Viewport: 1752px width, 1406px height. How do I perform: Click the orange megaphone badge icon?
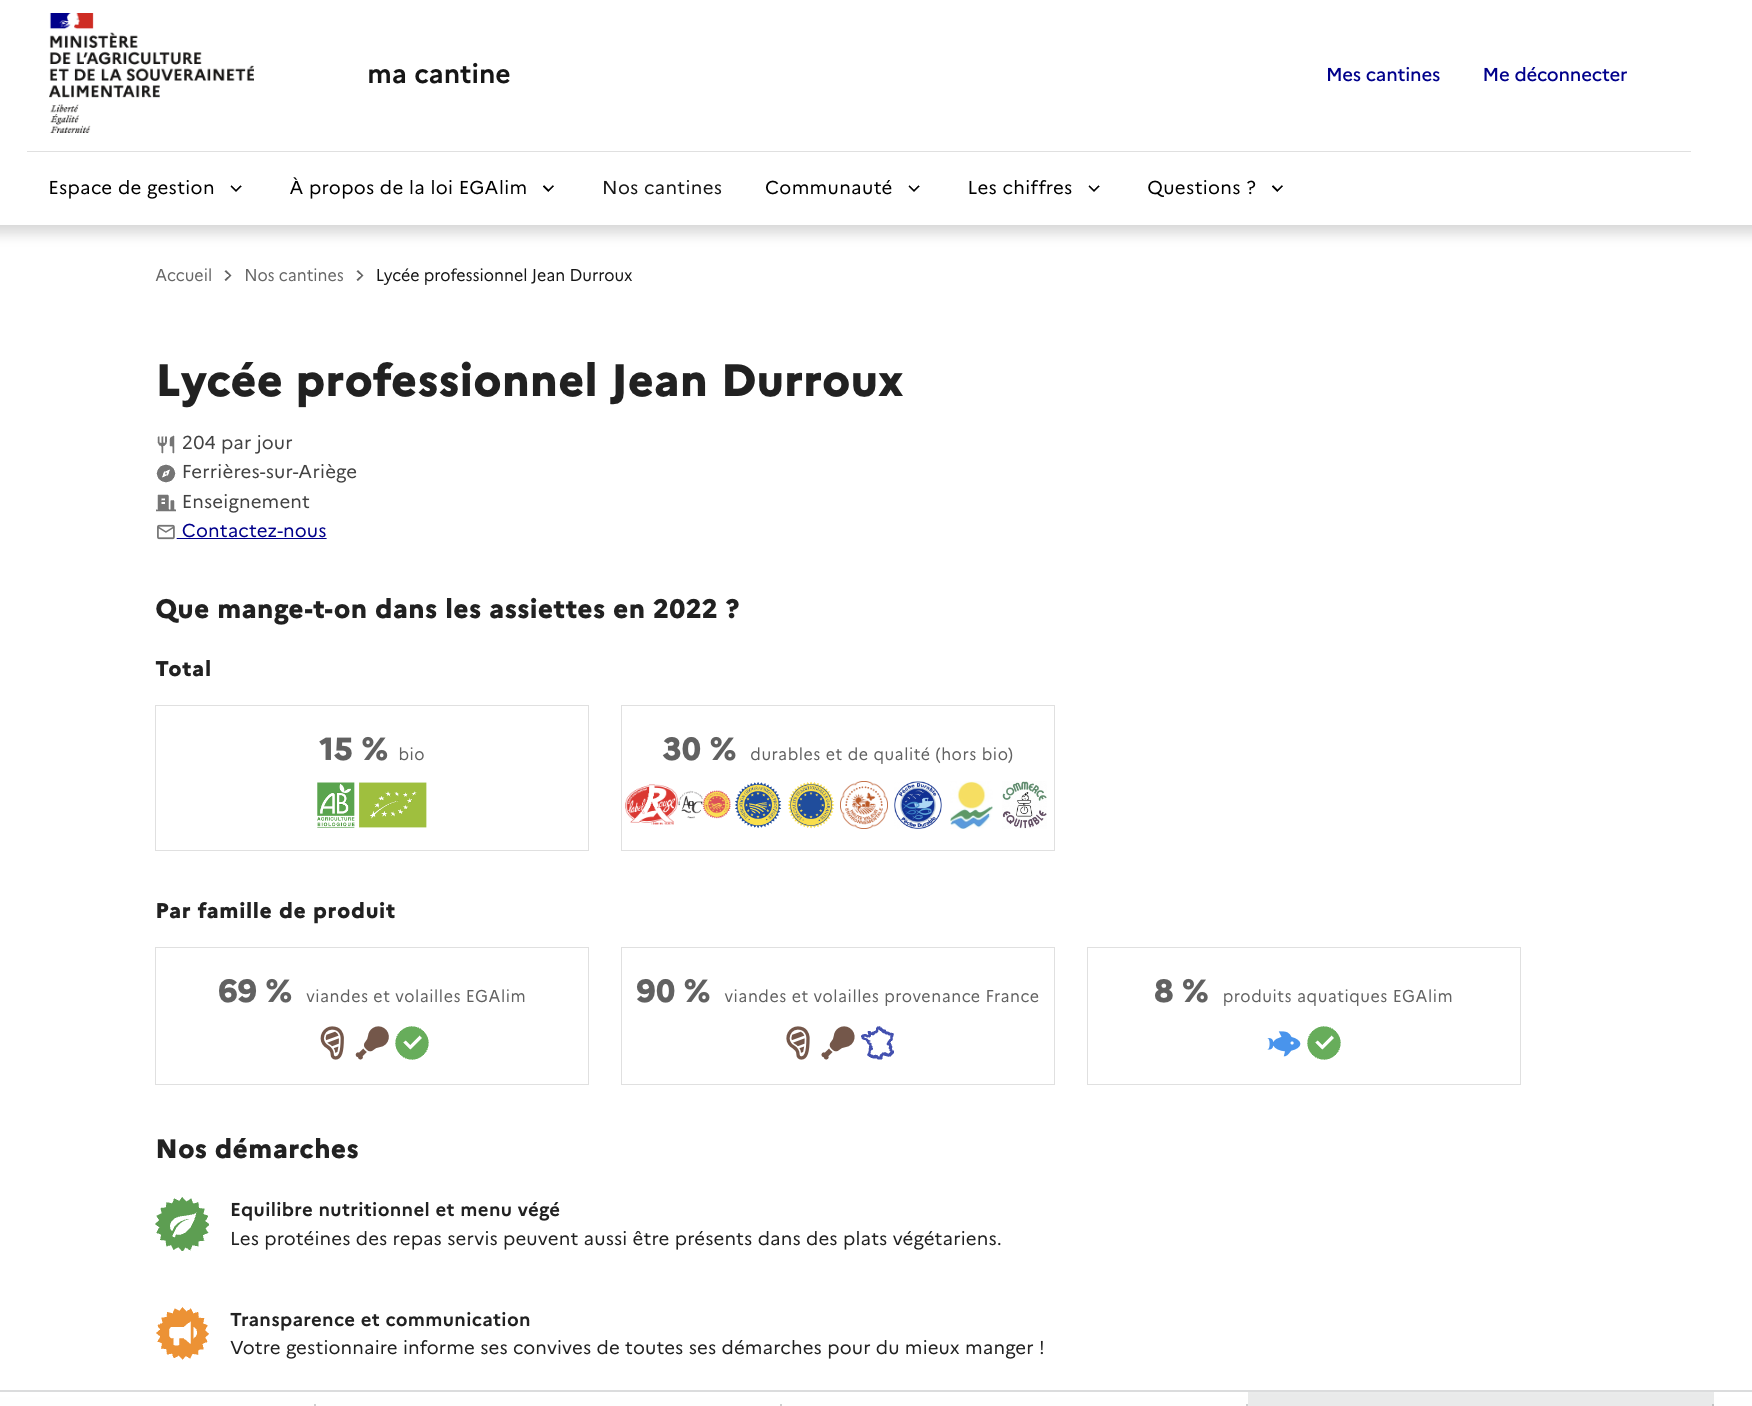tap(182, 1333)
